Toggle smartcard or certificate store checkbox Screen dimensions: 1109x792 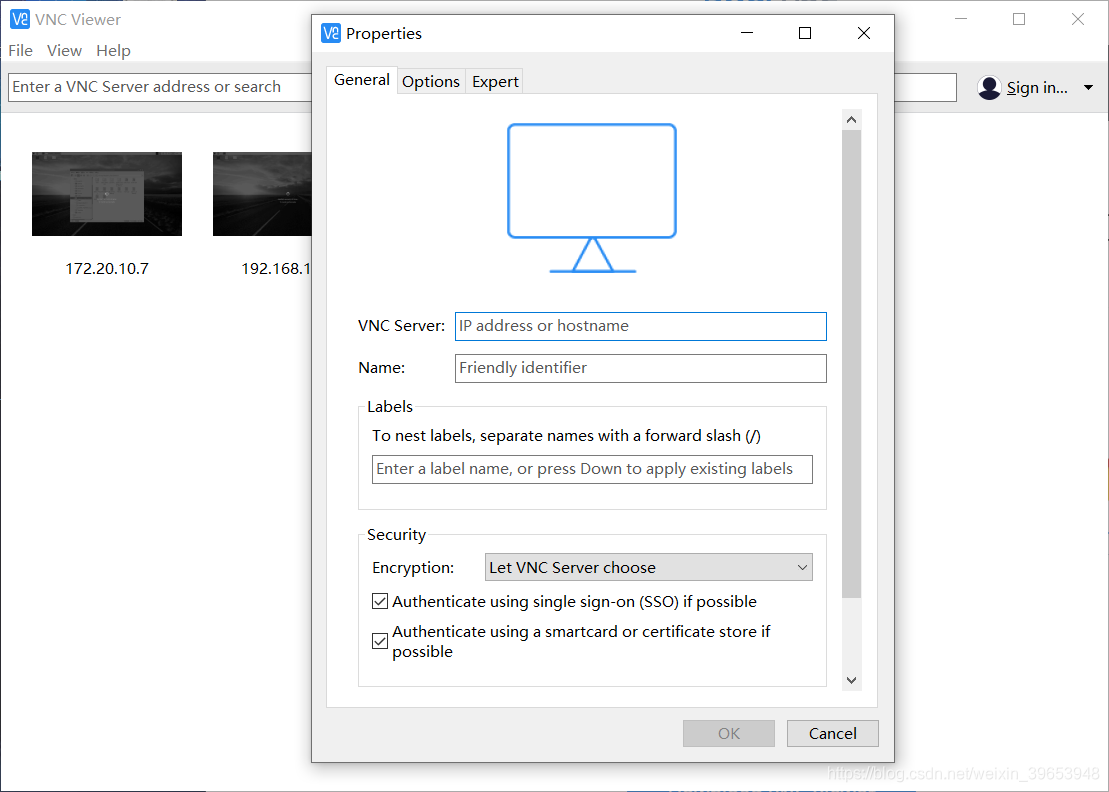coord(380,641)
